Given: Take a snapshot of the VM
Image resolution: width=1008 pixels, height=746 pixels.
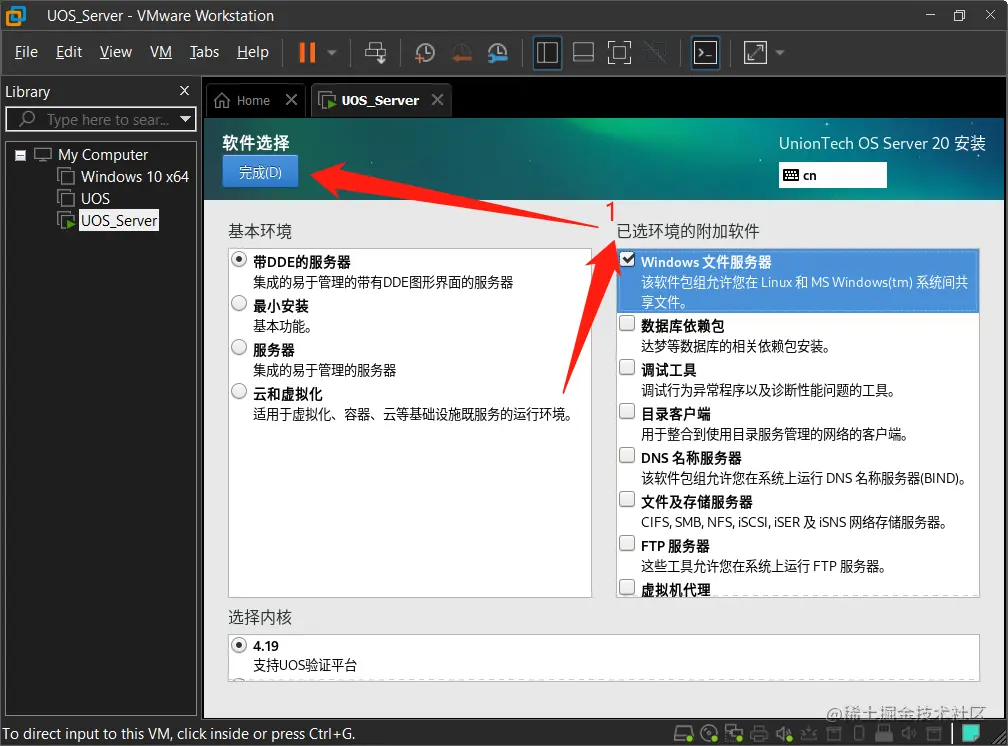Looking at the screenshot, I should 425,53.
